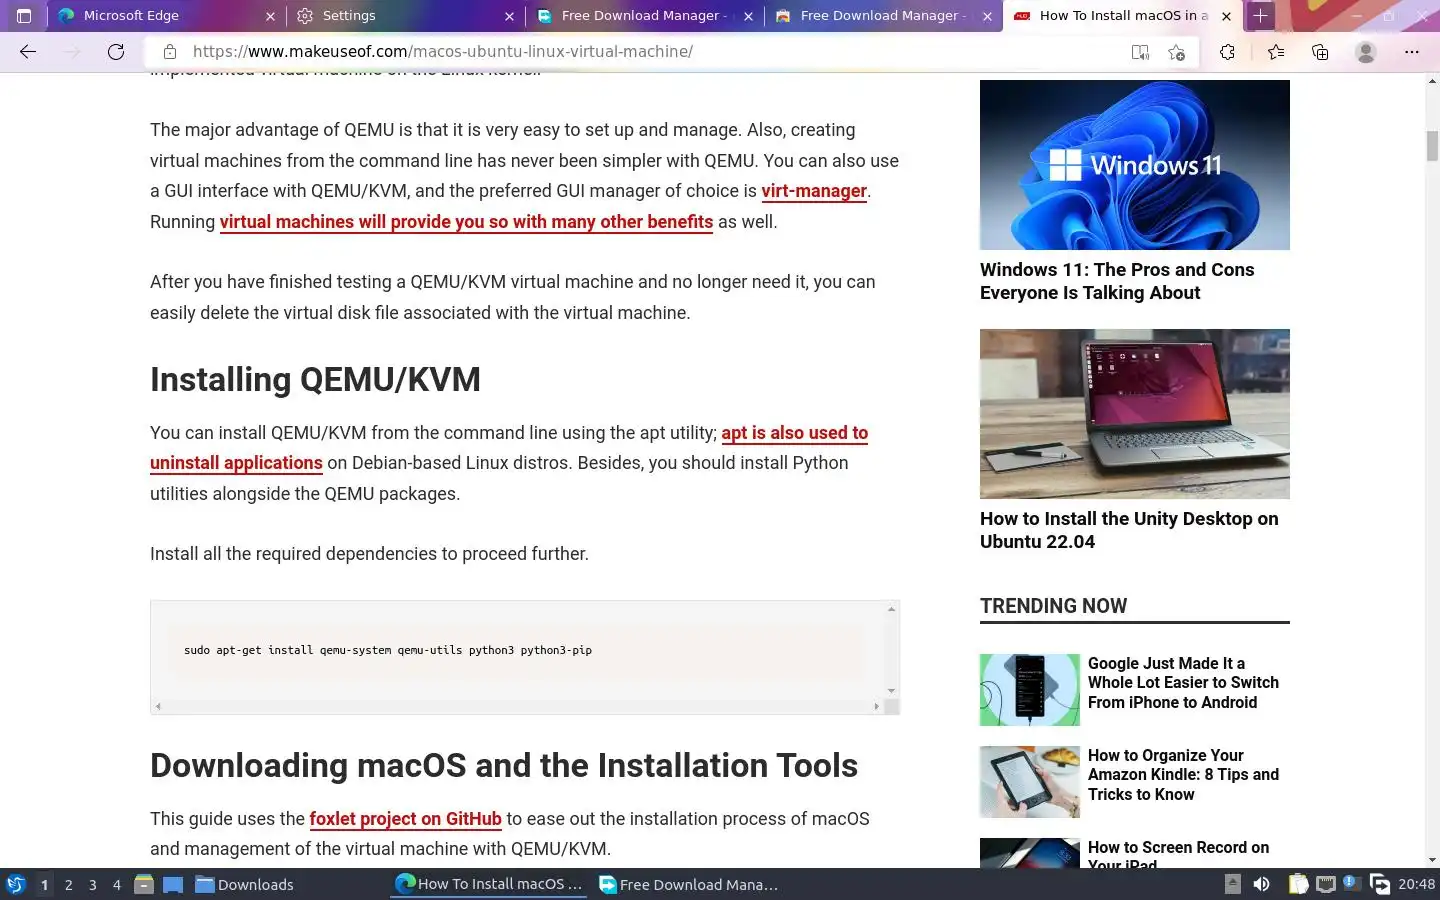This screenshot has height=900, width=1440.
Task: Close the Settings tab
Action: tap(509, 16)
